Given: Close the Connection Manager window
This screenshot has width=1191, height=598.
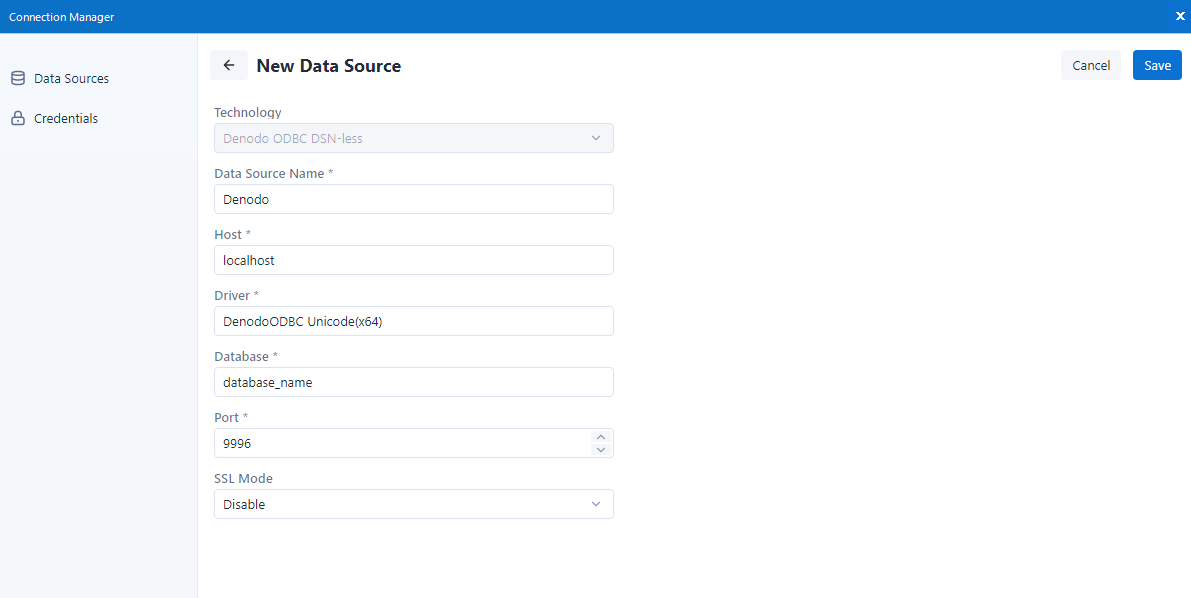Looking at the screenshot, I should 1180,16.
